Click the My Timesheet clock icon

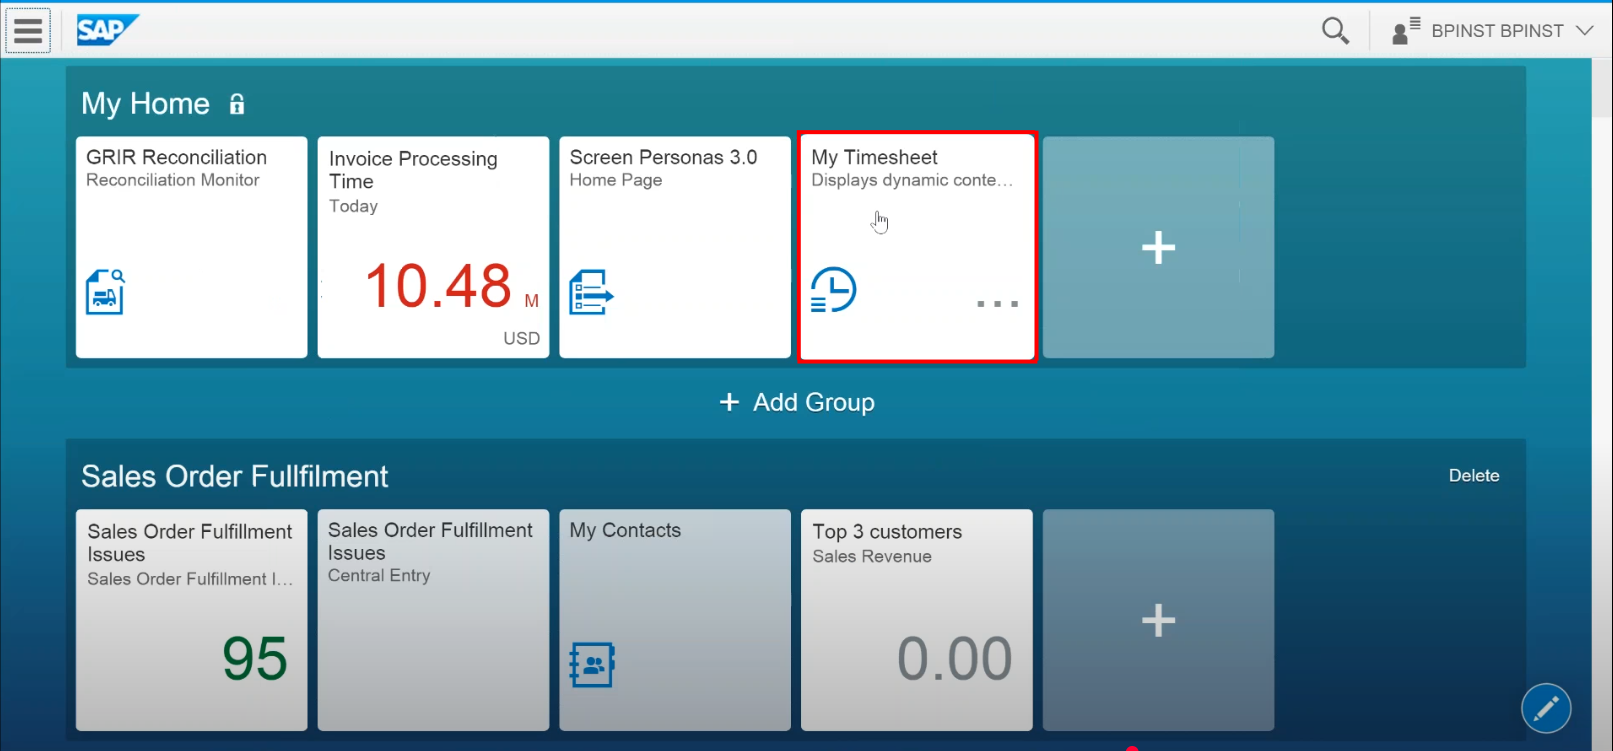click(x=833, y=290)
